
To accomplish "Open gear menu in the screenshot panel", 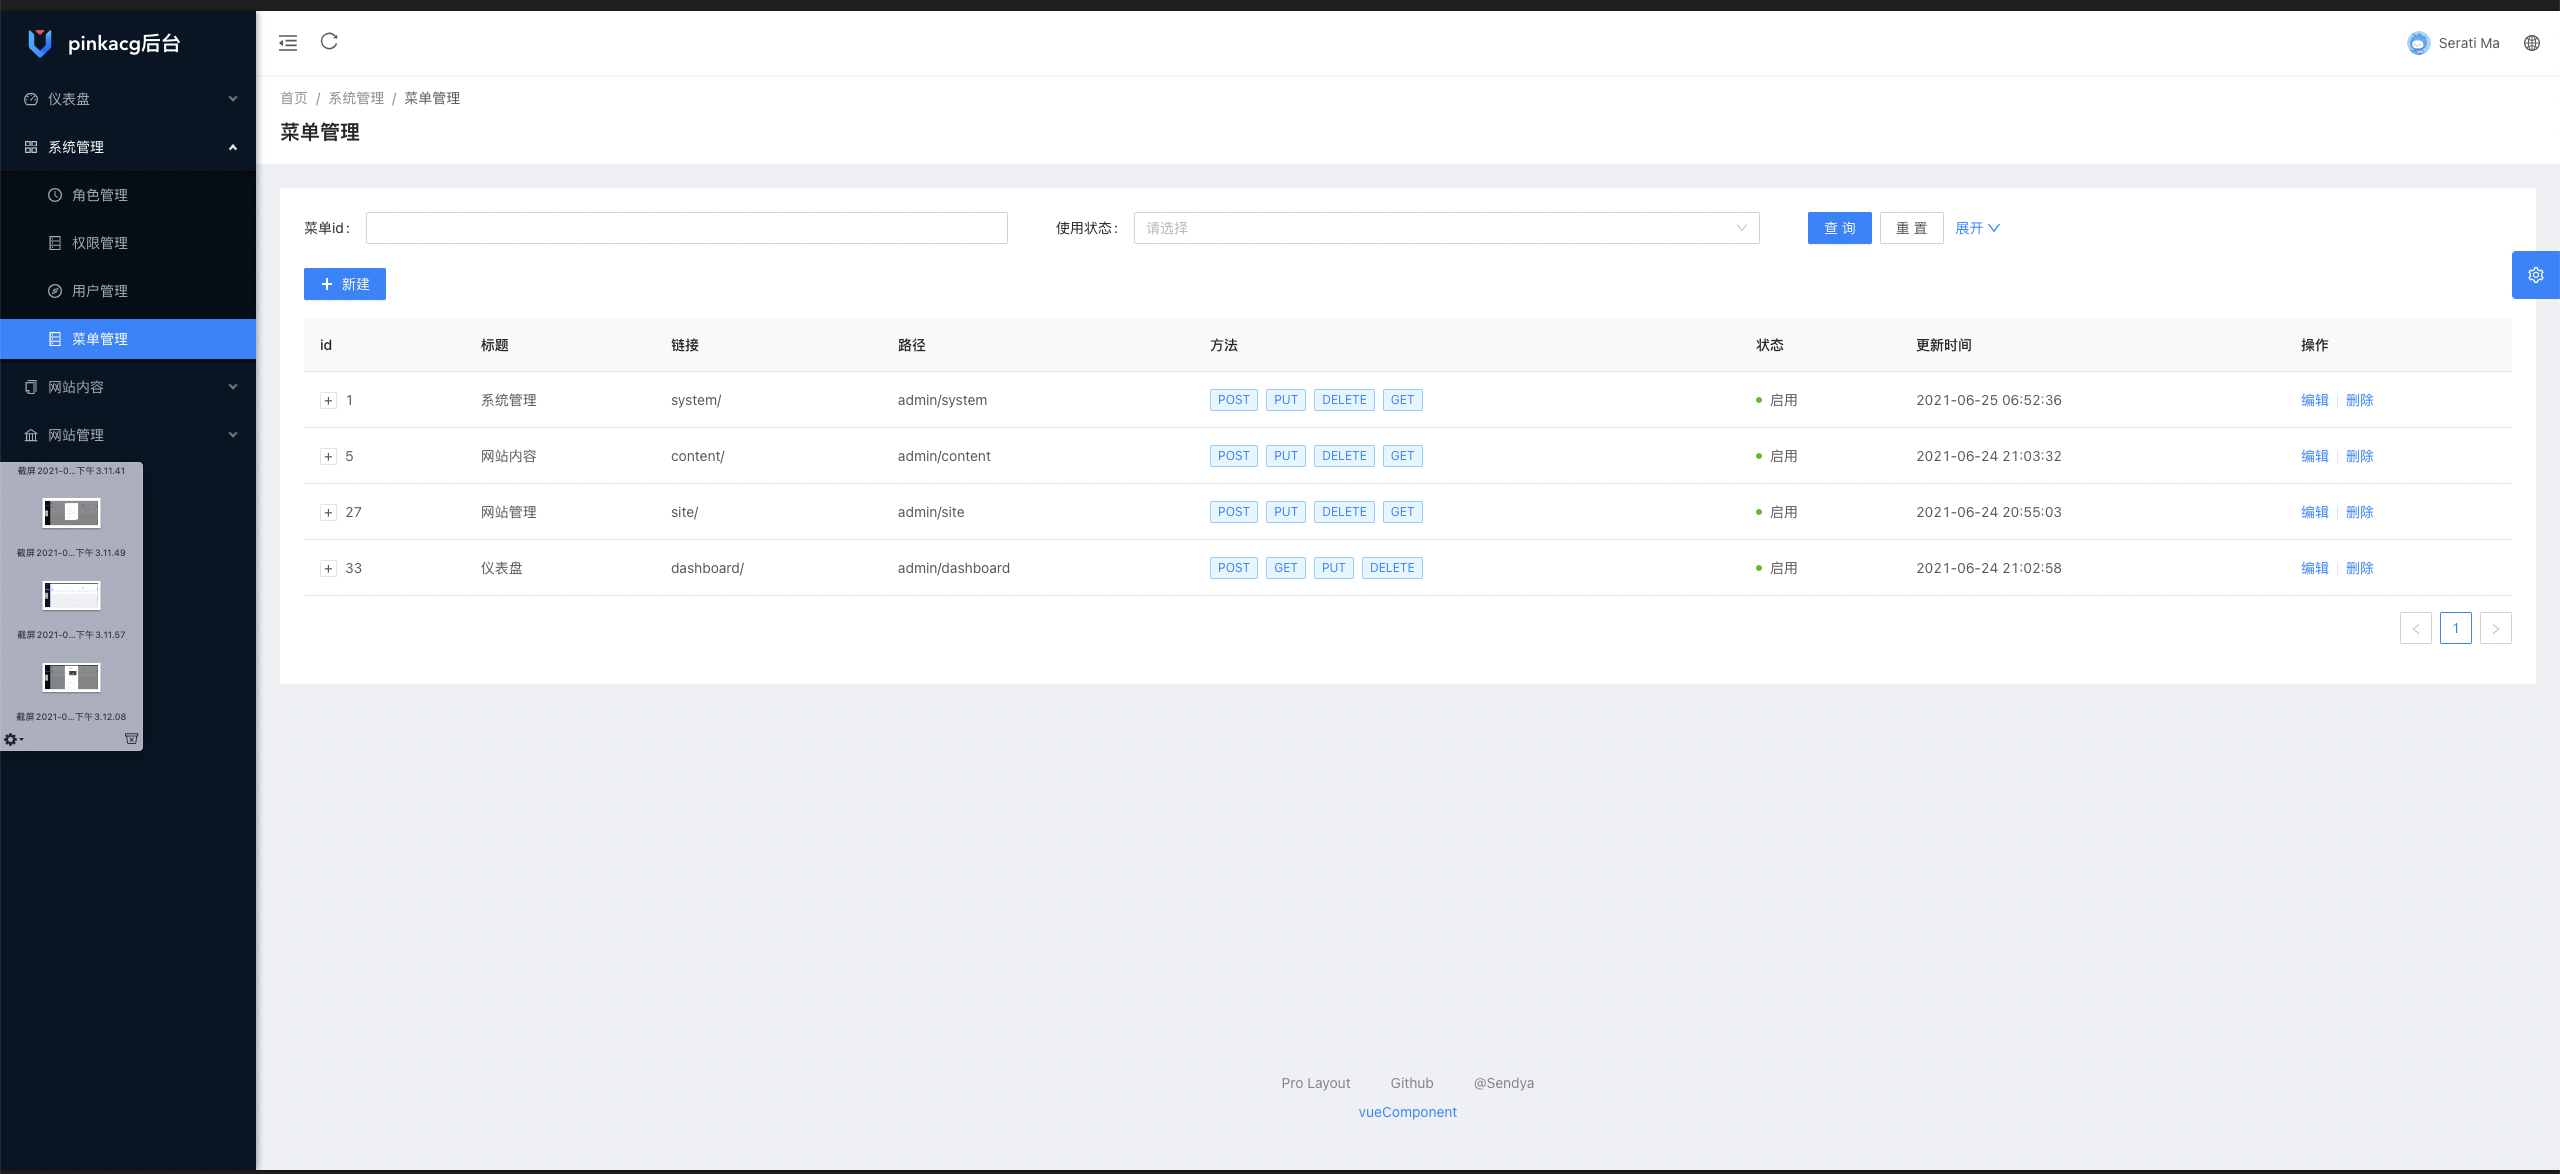I will click(x=12, y=739).
